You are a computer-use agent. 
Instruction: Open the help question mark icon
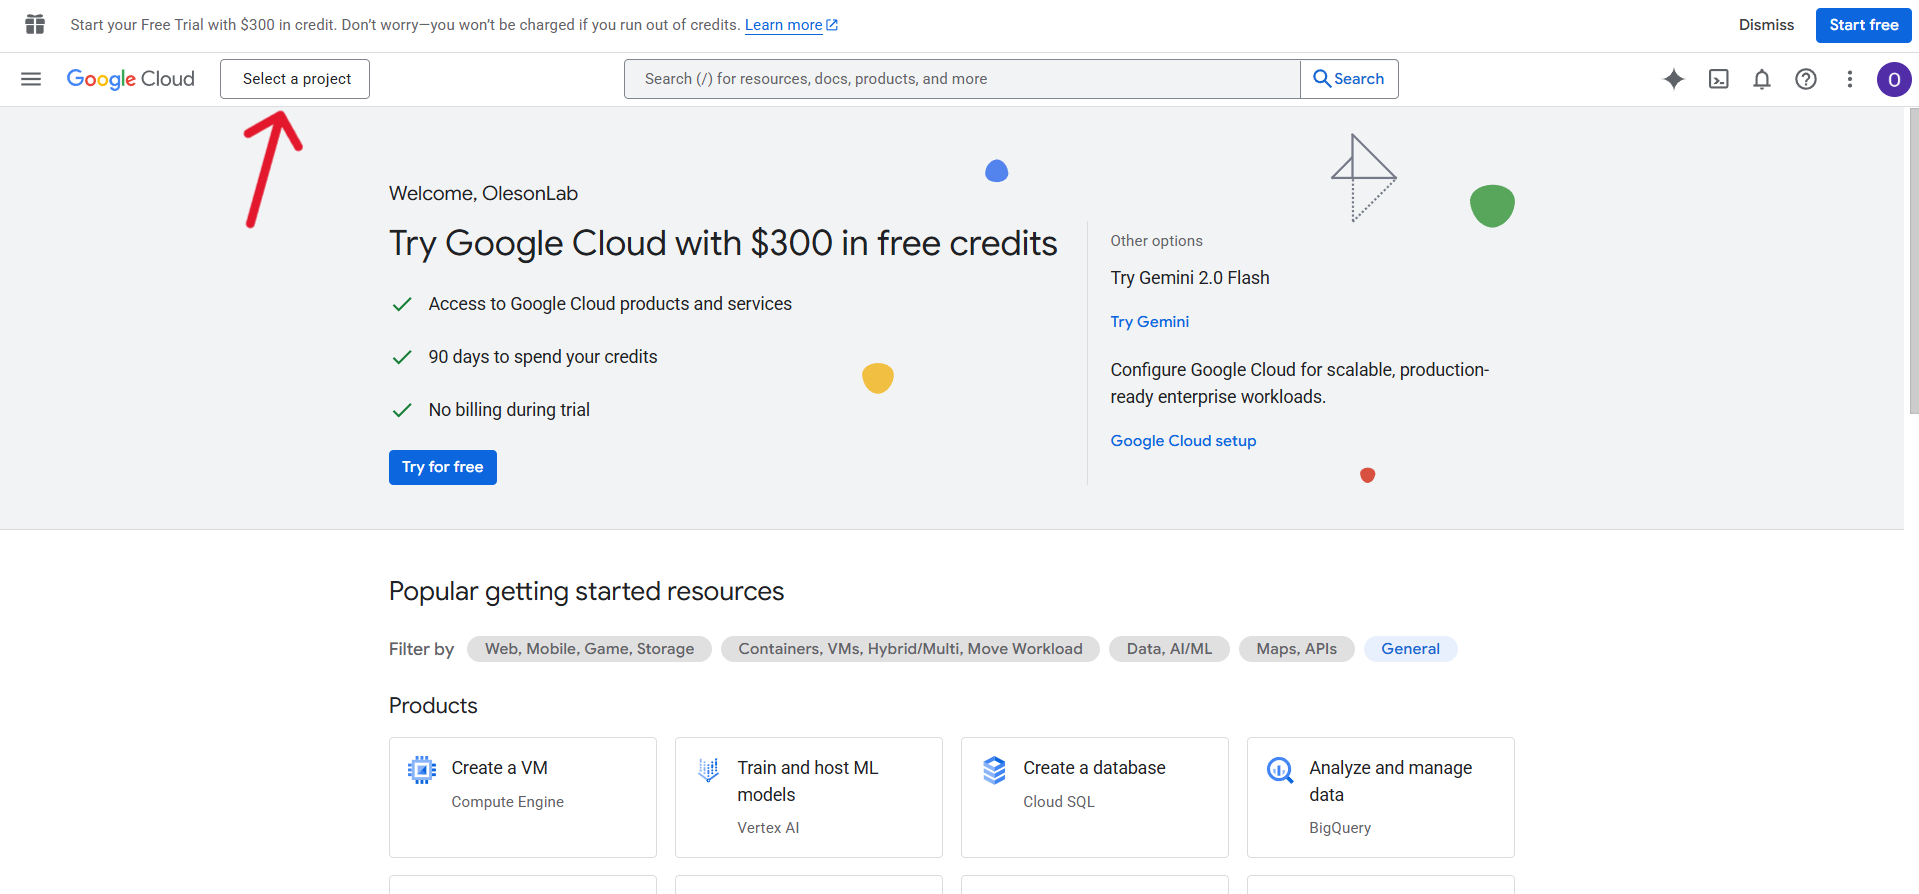coord(1806,79)
